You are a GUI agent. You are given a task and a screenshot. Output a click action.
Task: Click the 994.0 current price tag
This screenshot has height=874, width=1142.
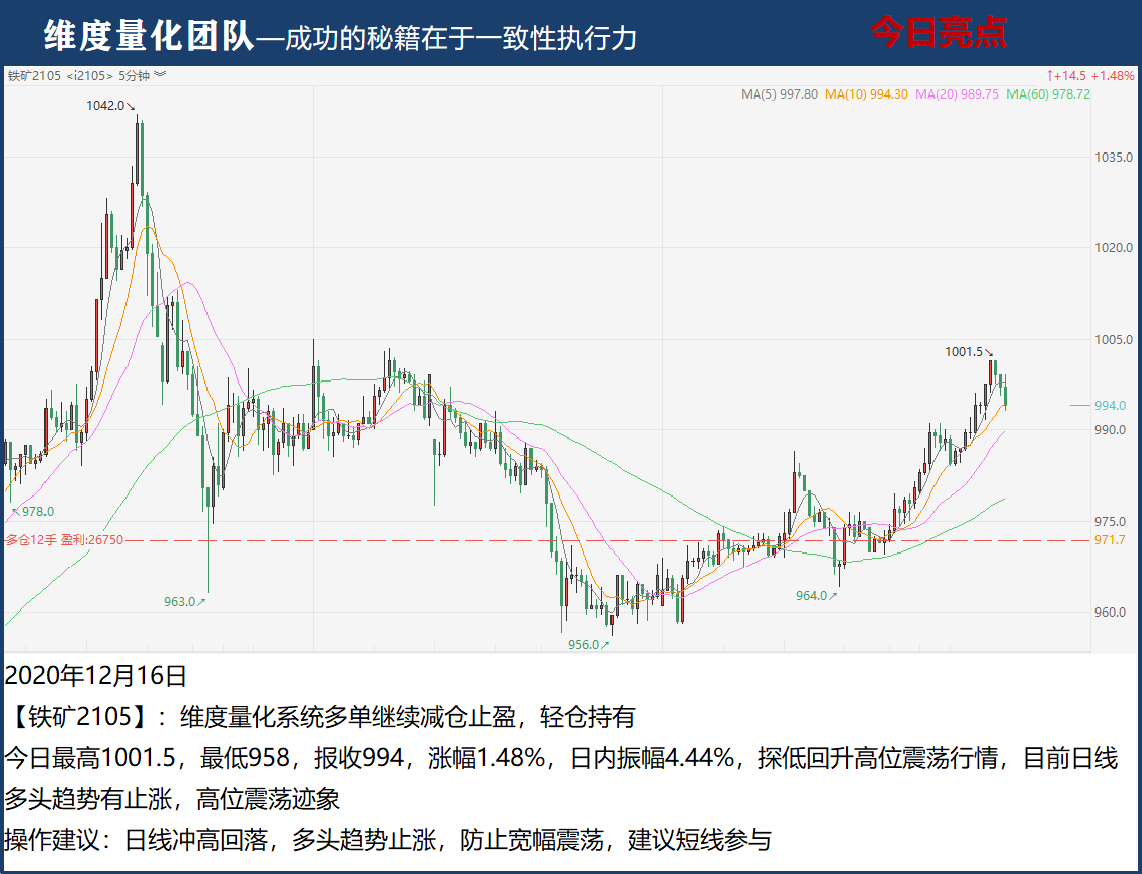(1110, 406)
